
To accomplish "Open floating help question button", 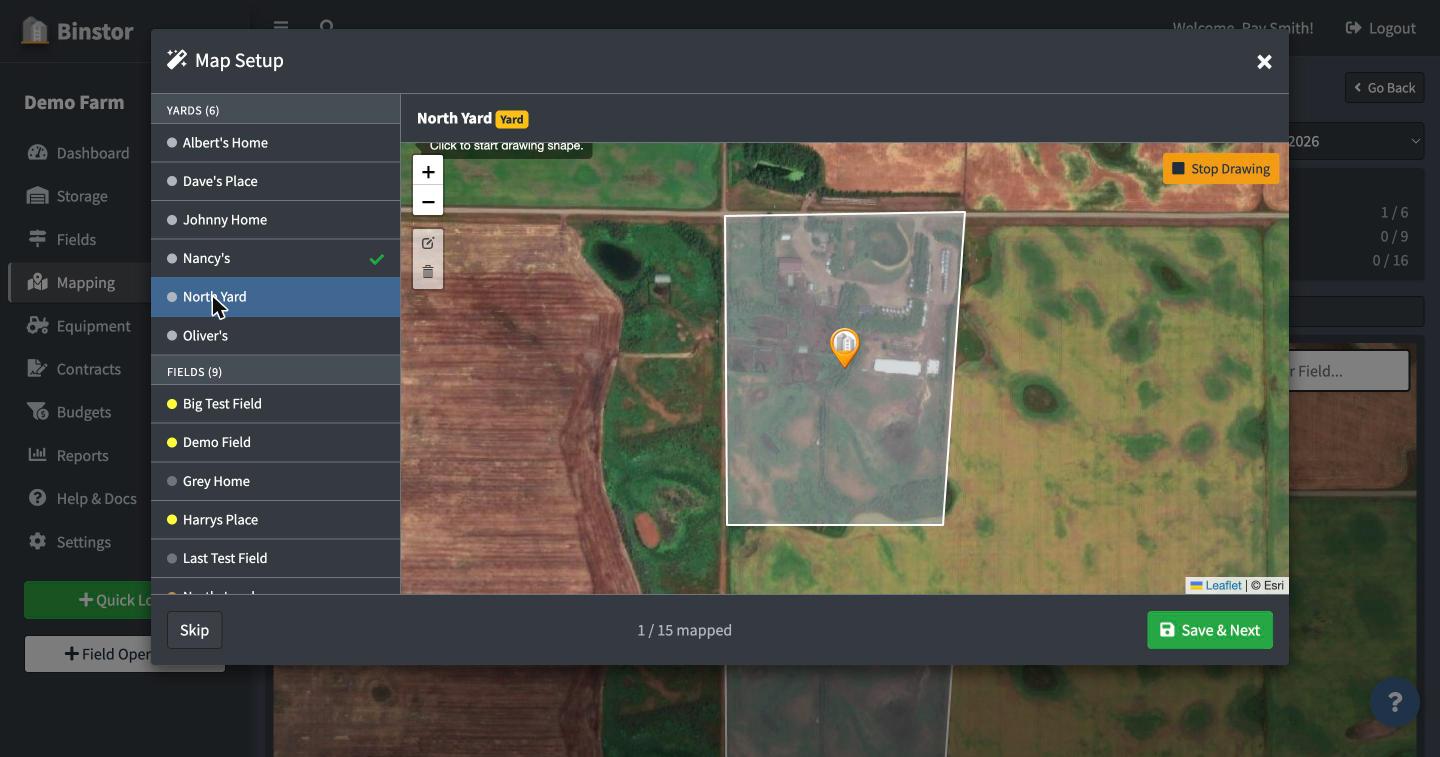I will (x=1395, y=702).
